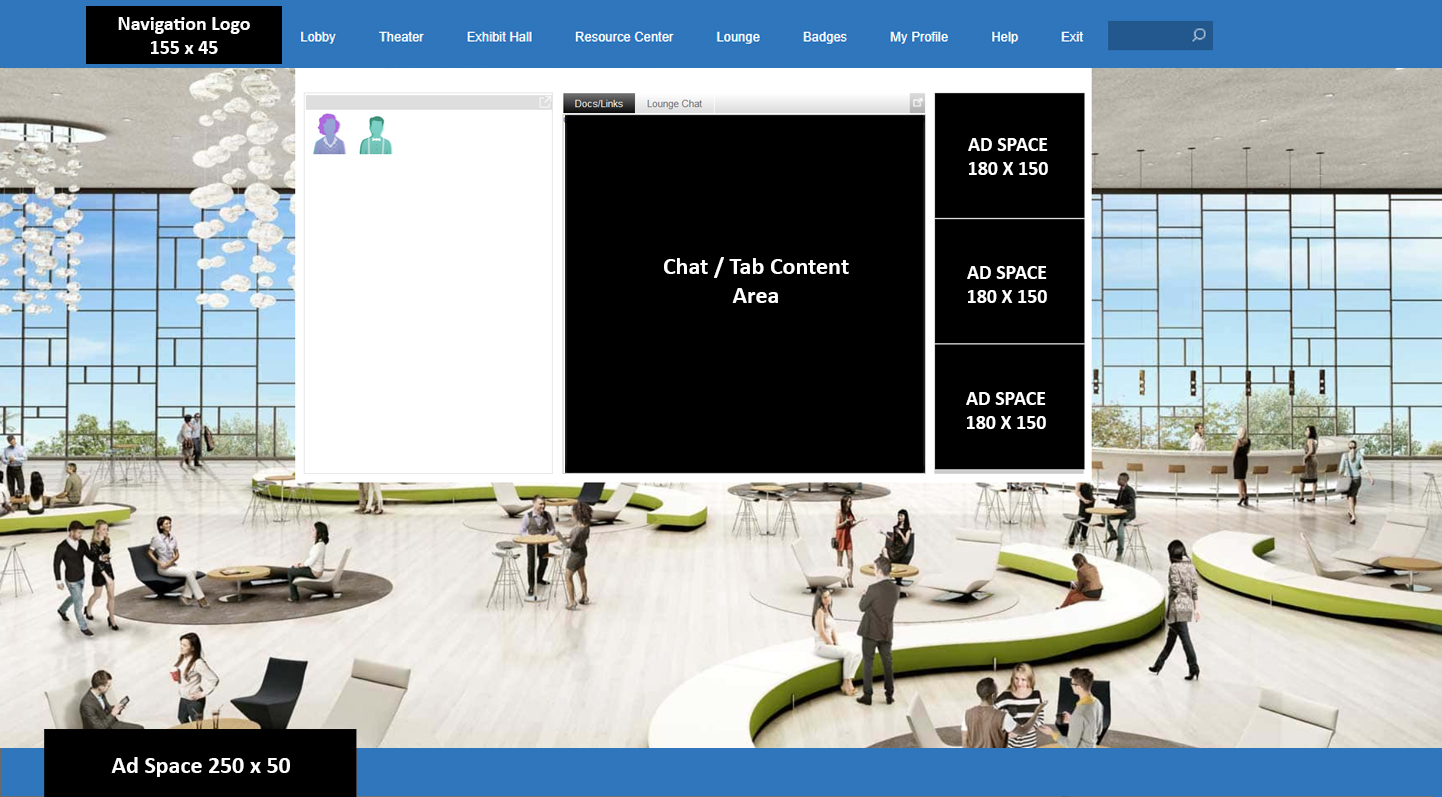
Task: Select the purple female avatar
Action: (329, 134)
